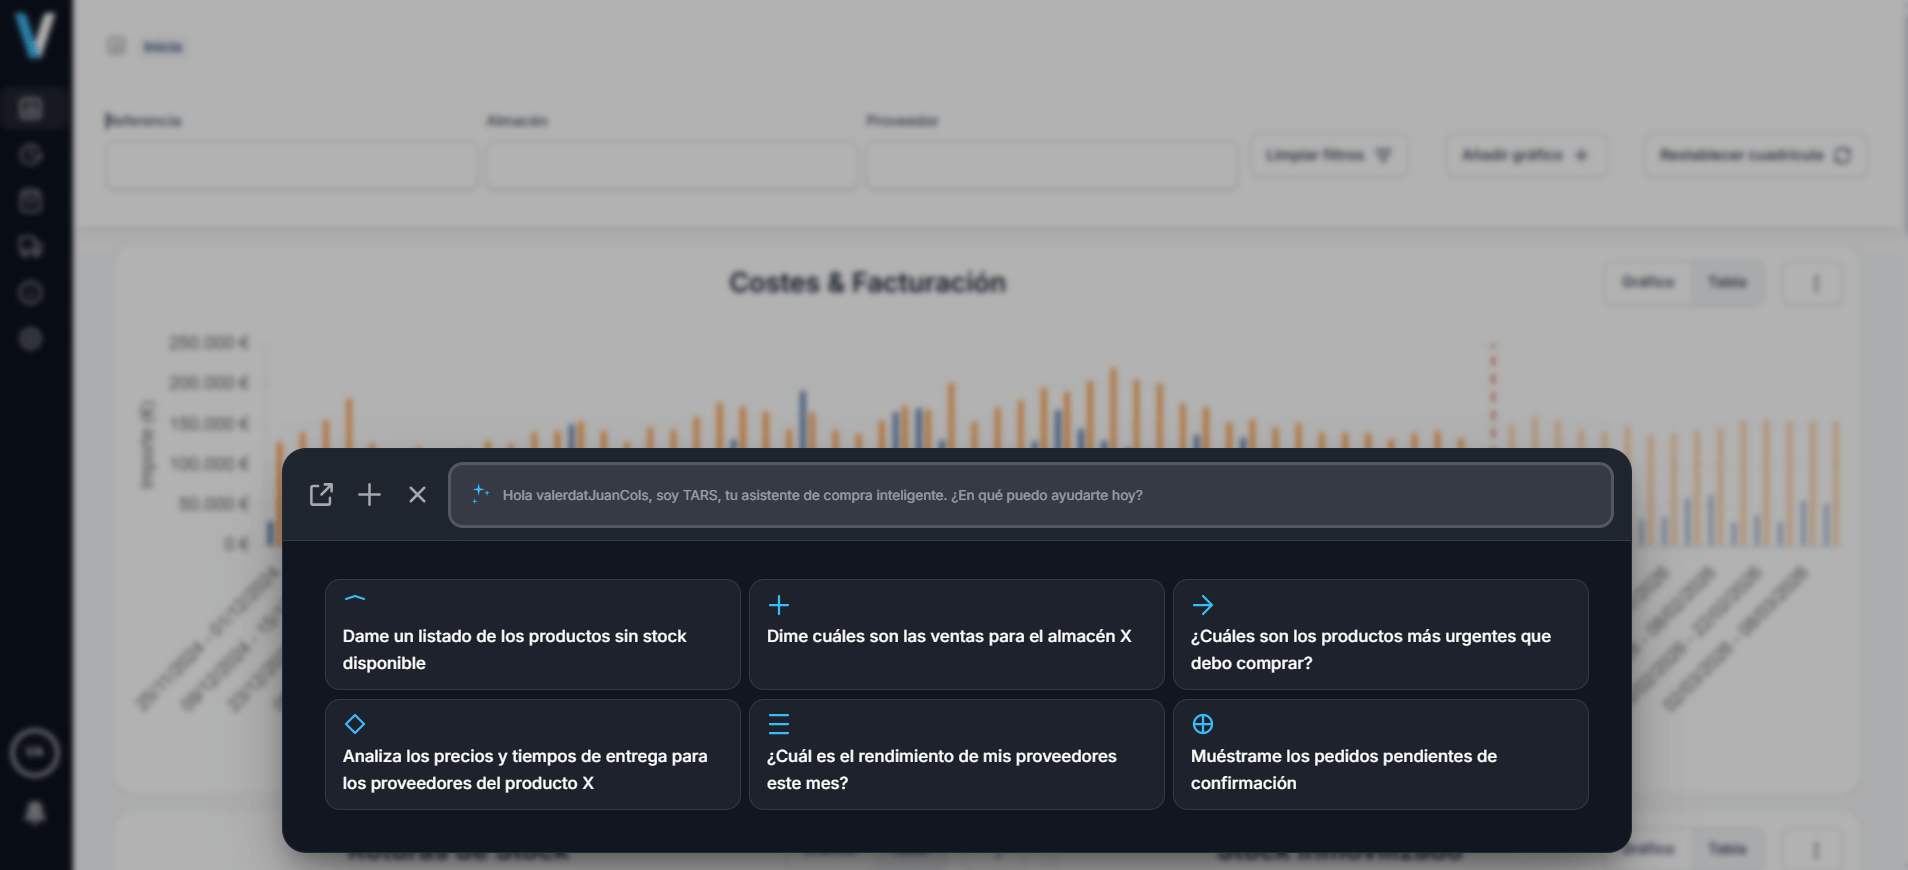Close the TARS assistant panel

[x=417, y=495]
